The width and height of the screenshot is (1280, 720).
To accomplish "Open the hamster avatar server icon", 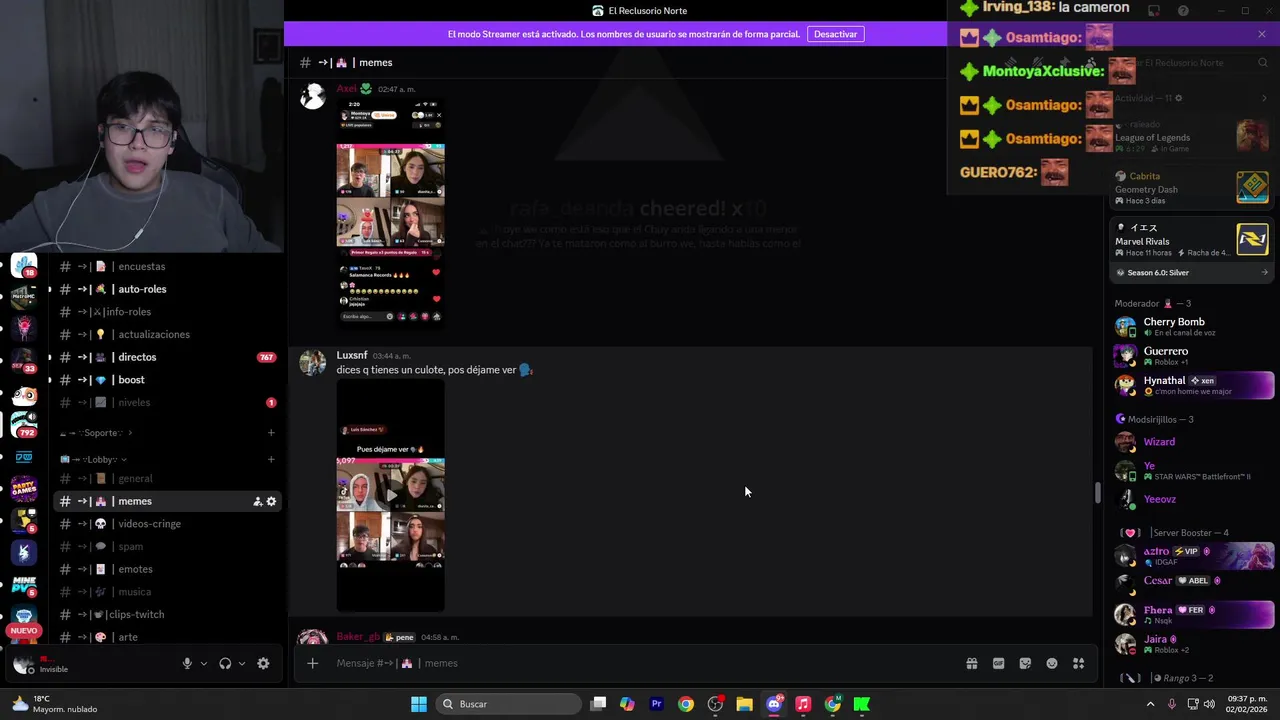I will 24,394.
